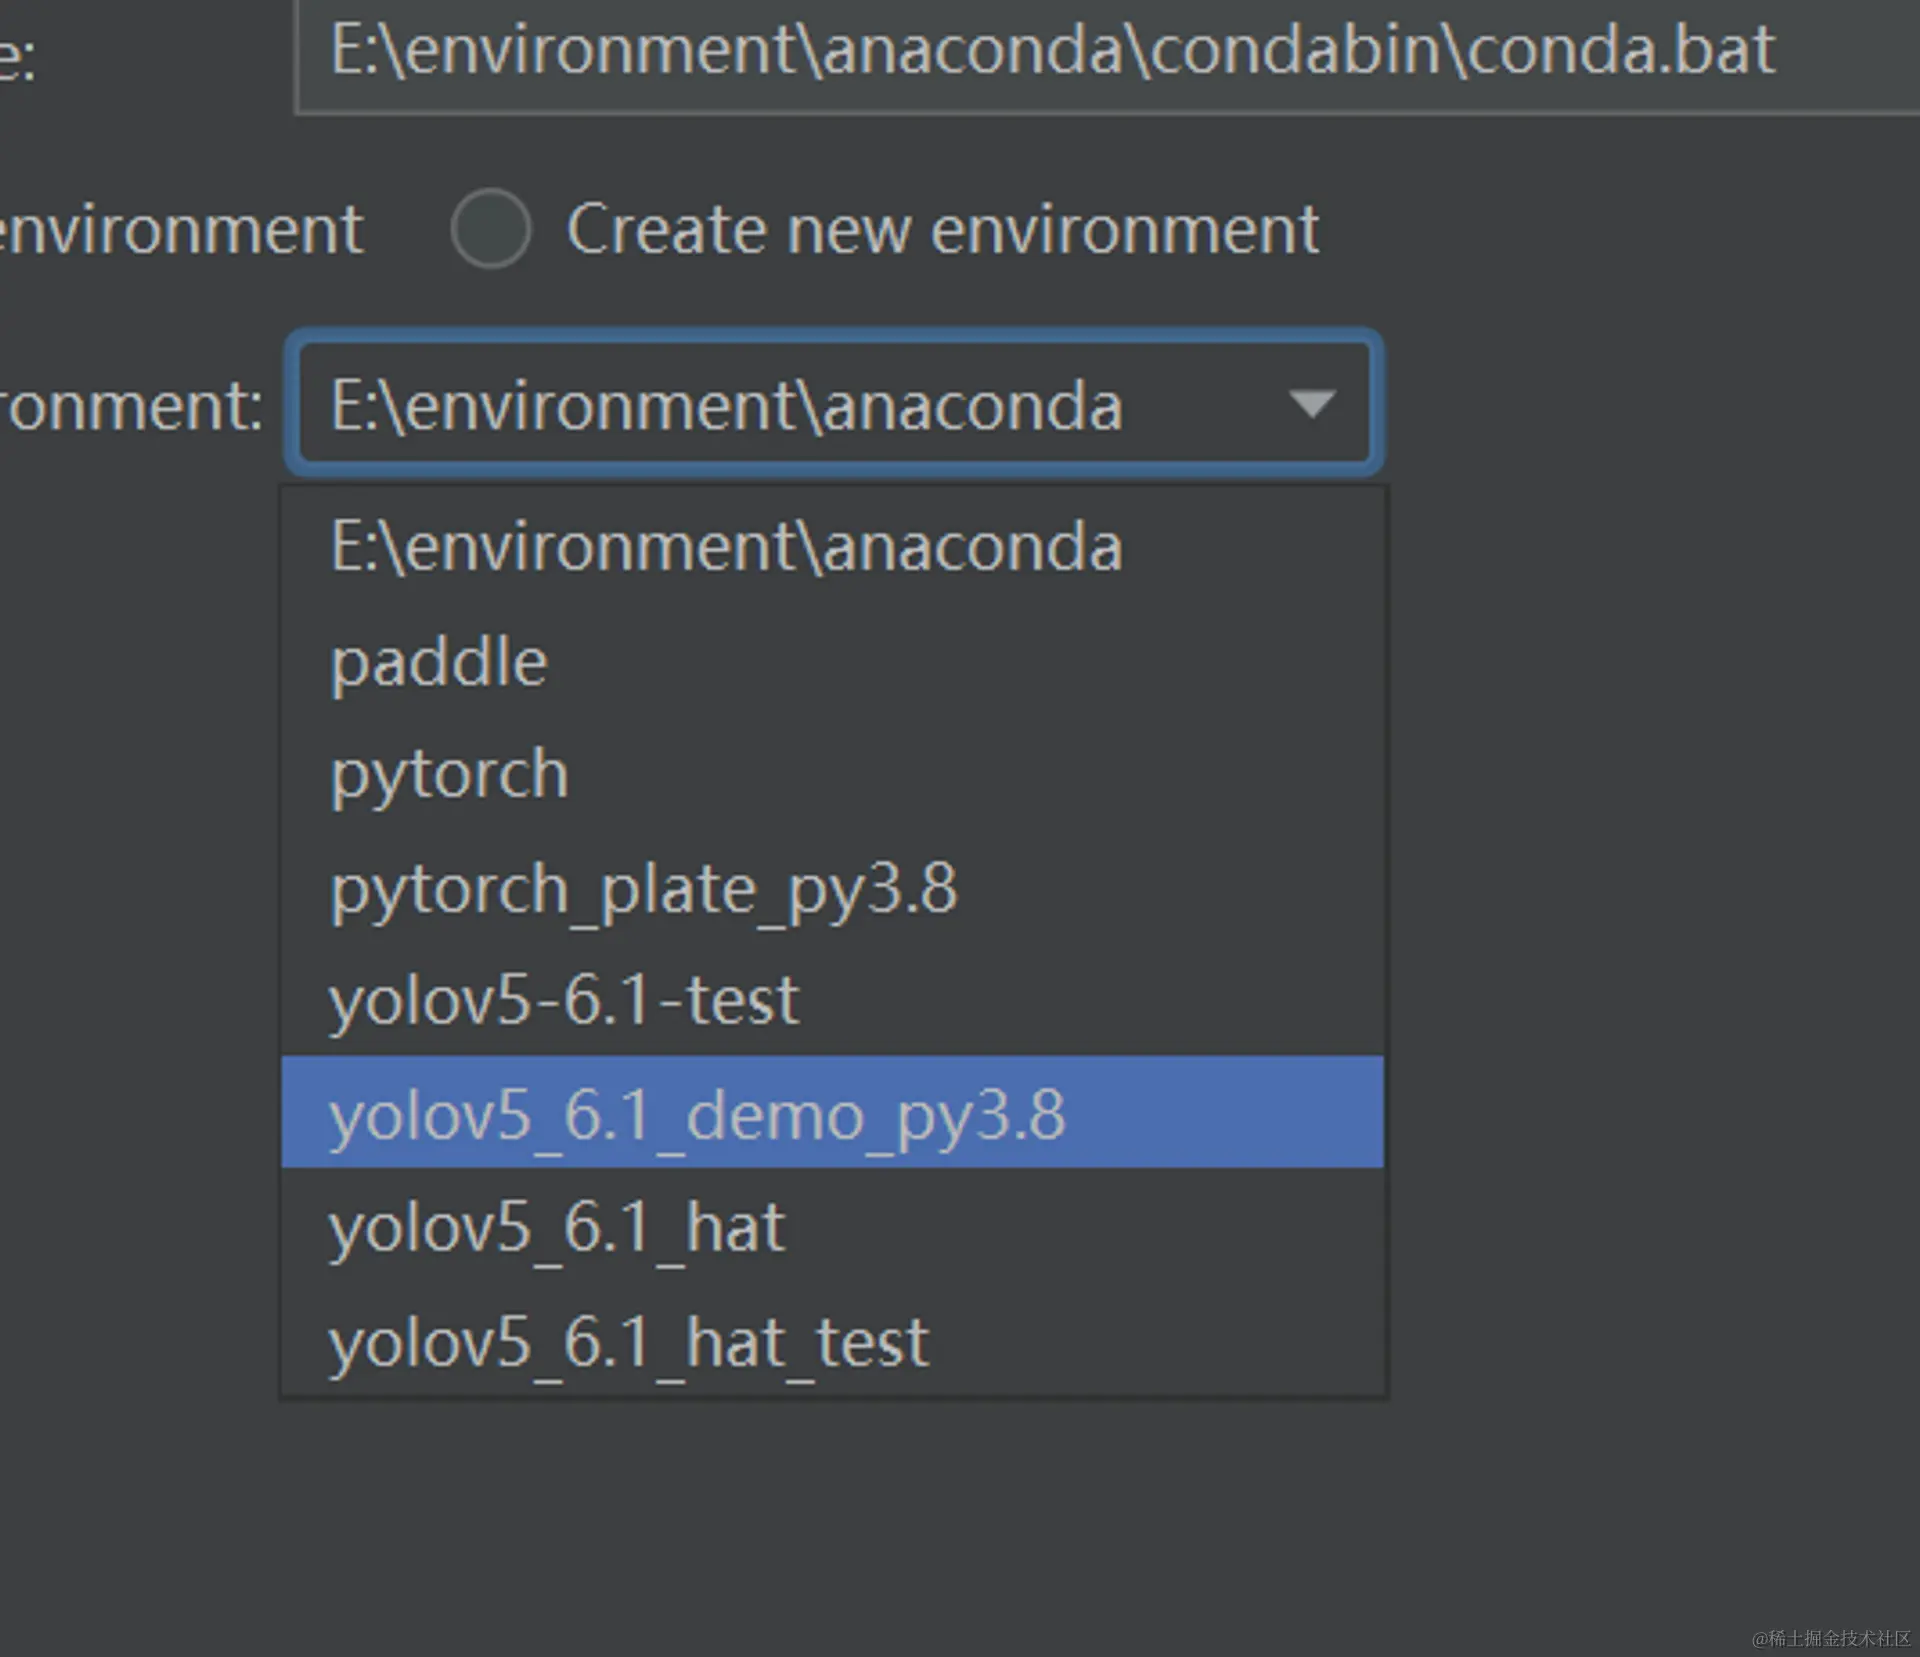
Task: Choose the yolov5-6.1-test environment
Action: click(x=564, y=1000)
